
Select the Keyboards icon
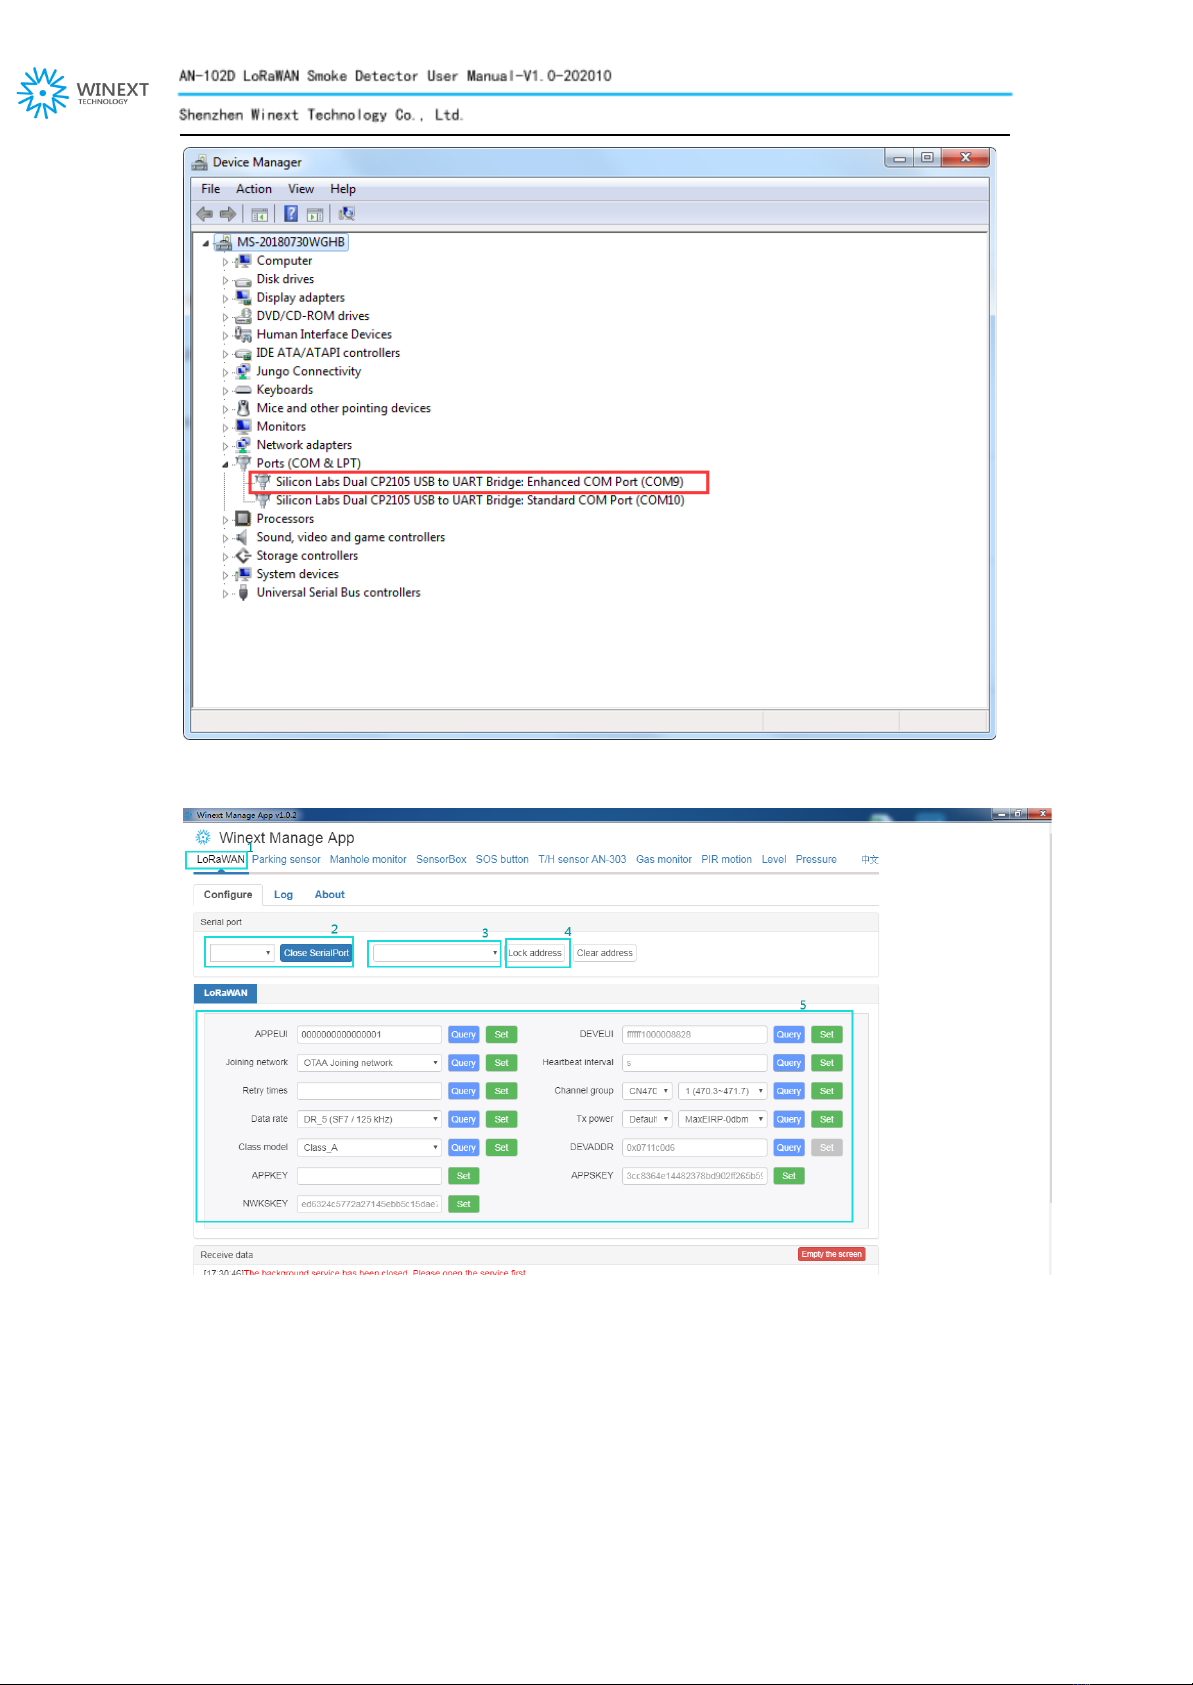(243, 390)
